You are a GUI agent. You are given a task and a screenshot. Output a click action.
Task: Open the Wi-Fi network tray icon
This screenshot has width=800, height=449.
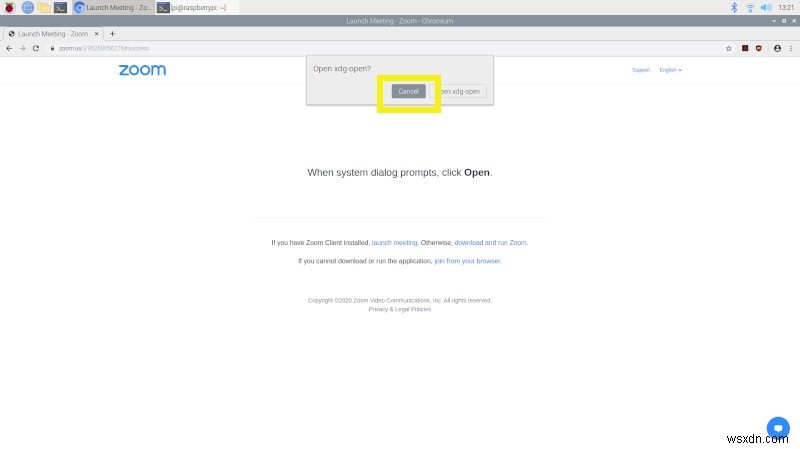749,7
